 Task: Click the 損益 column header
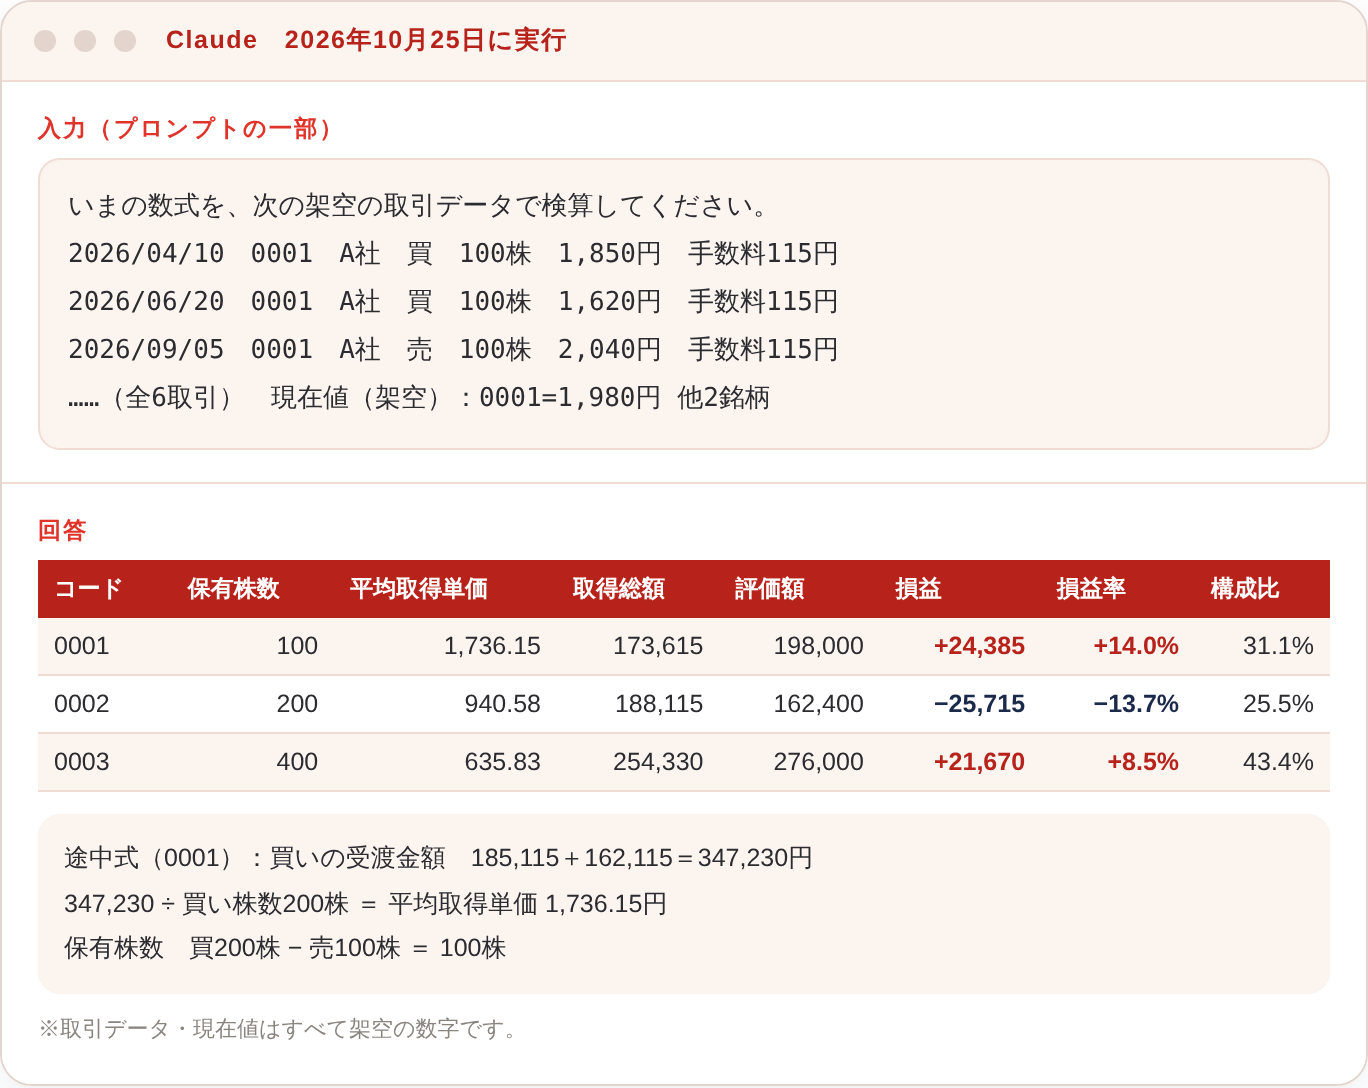coord(918,589)
